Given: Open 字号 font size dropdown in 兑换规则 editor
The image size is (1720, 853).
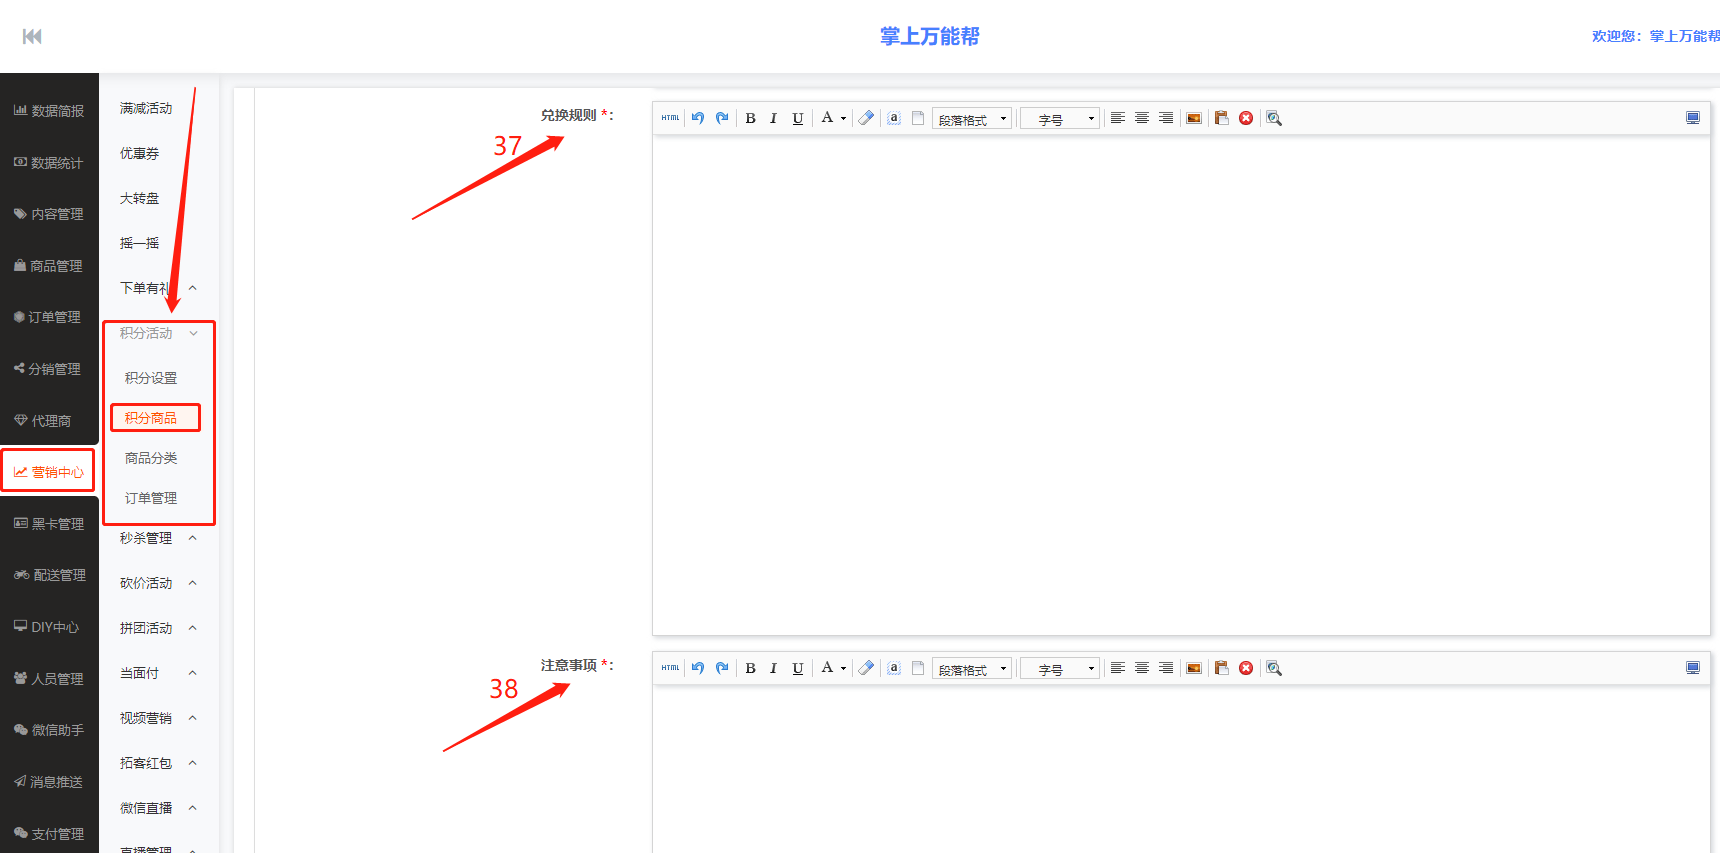Looking at the screenshot, I should pyautogui.click(x=1060, y=119).
